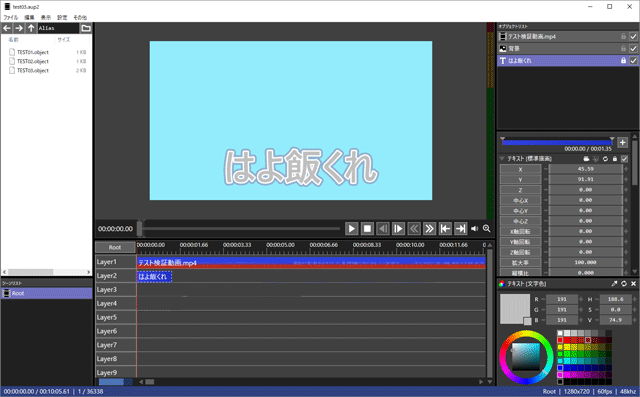
Task: Go forward in the file browser
Action: (x=19, y=28)
